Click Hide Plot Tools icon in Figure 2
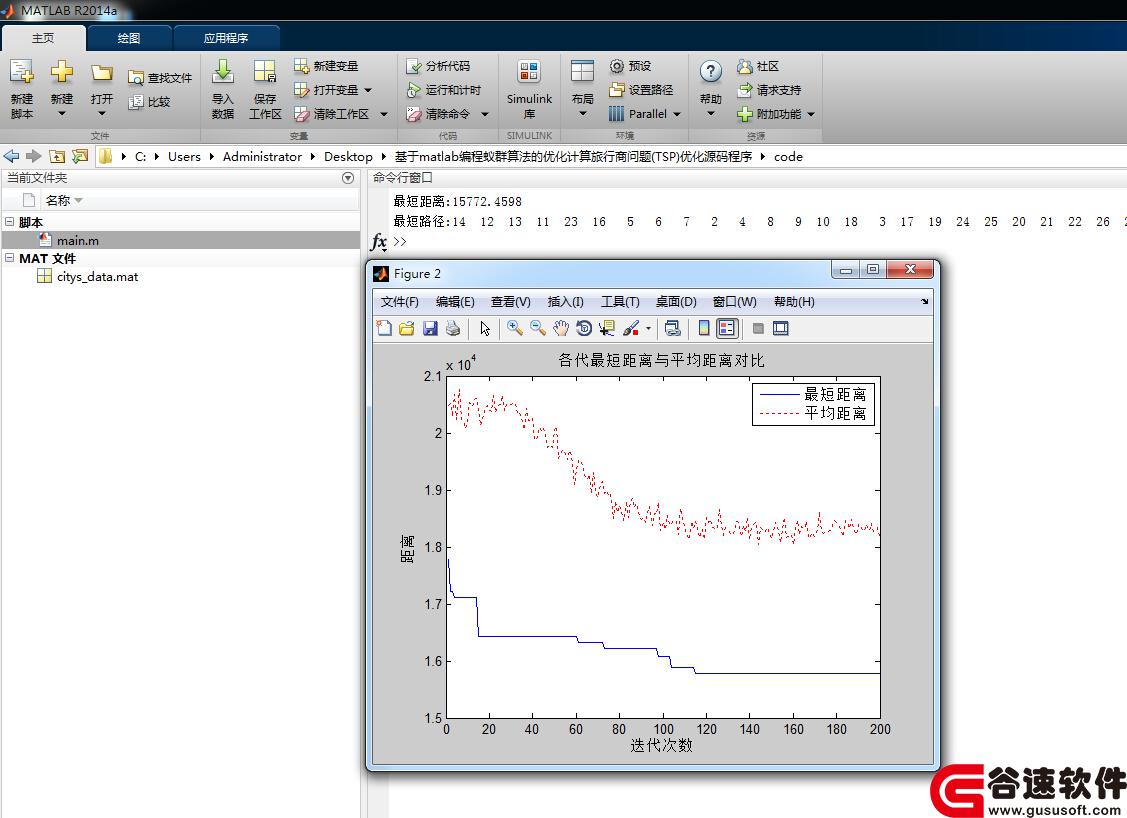The image size is (1127, 818). (758, 328)
